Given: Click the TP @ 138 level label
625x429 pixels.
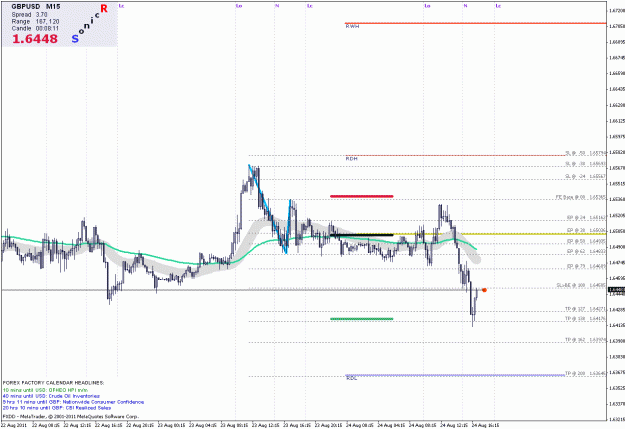Looking at the screenshot, I should coord(586,319).
